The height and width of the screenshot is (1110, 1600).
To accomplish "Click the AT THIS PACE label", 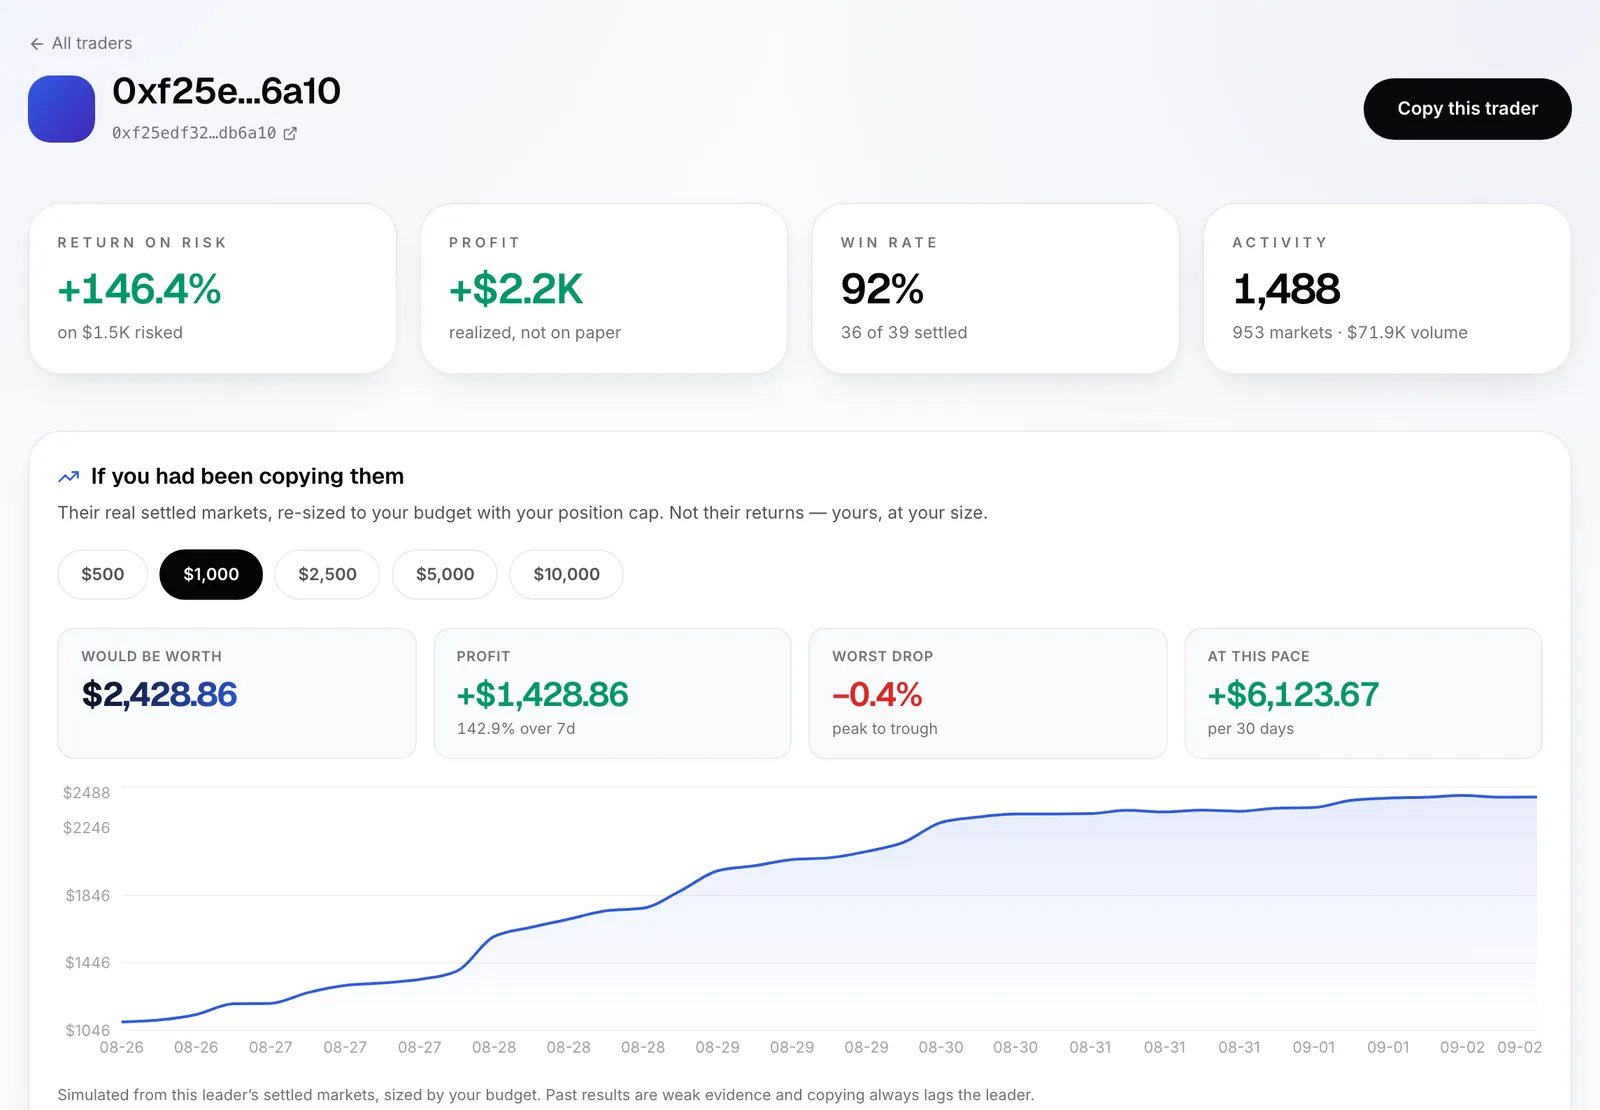I will click(1259, 657).
